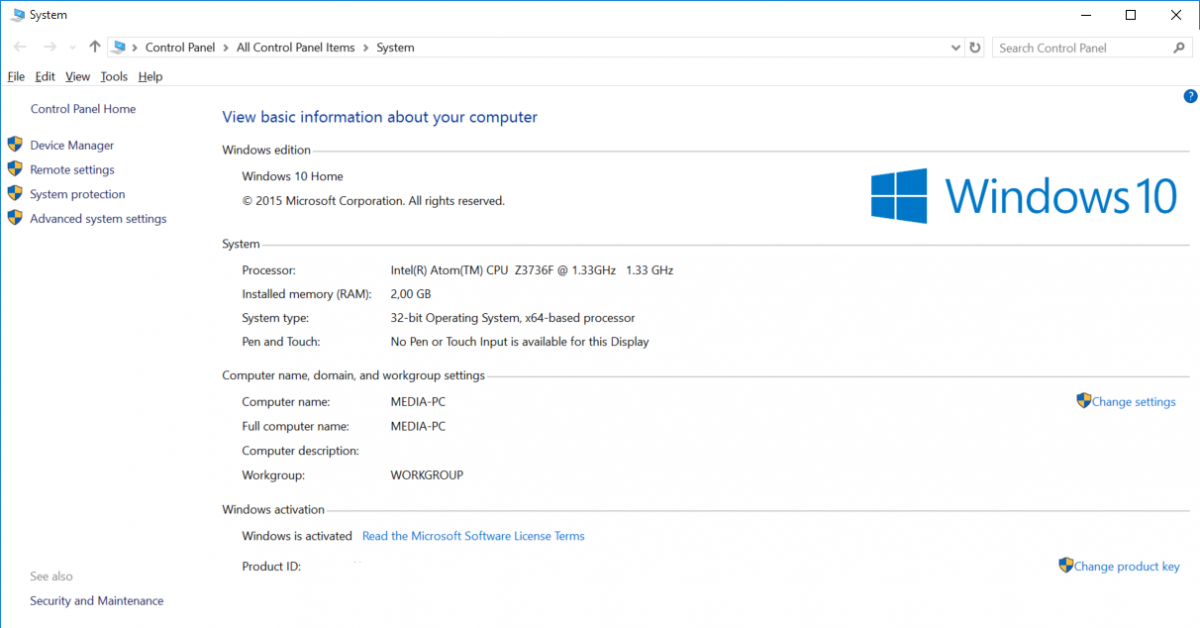Click computer name value MEDIA-PC
The image size is (1200, 628).
click(418, 402)
